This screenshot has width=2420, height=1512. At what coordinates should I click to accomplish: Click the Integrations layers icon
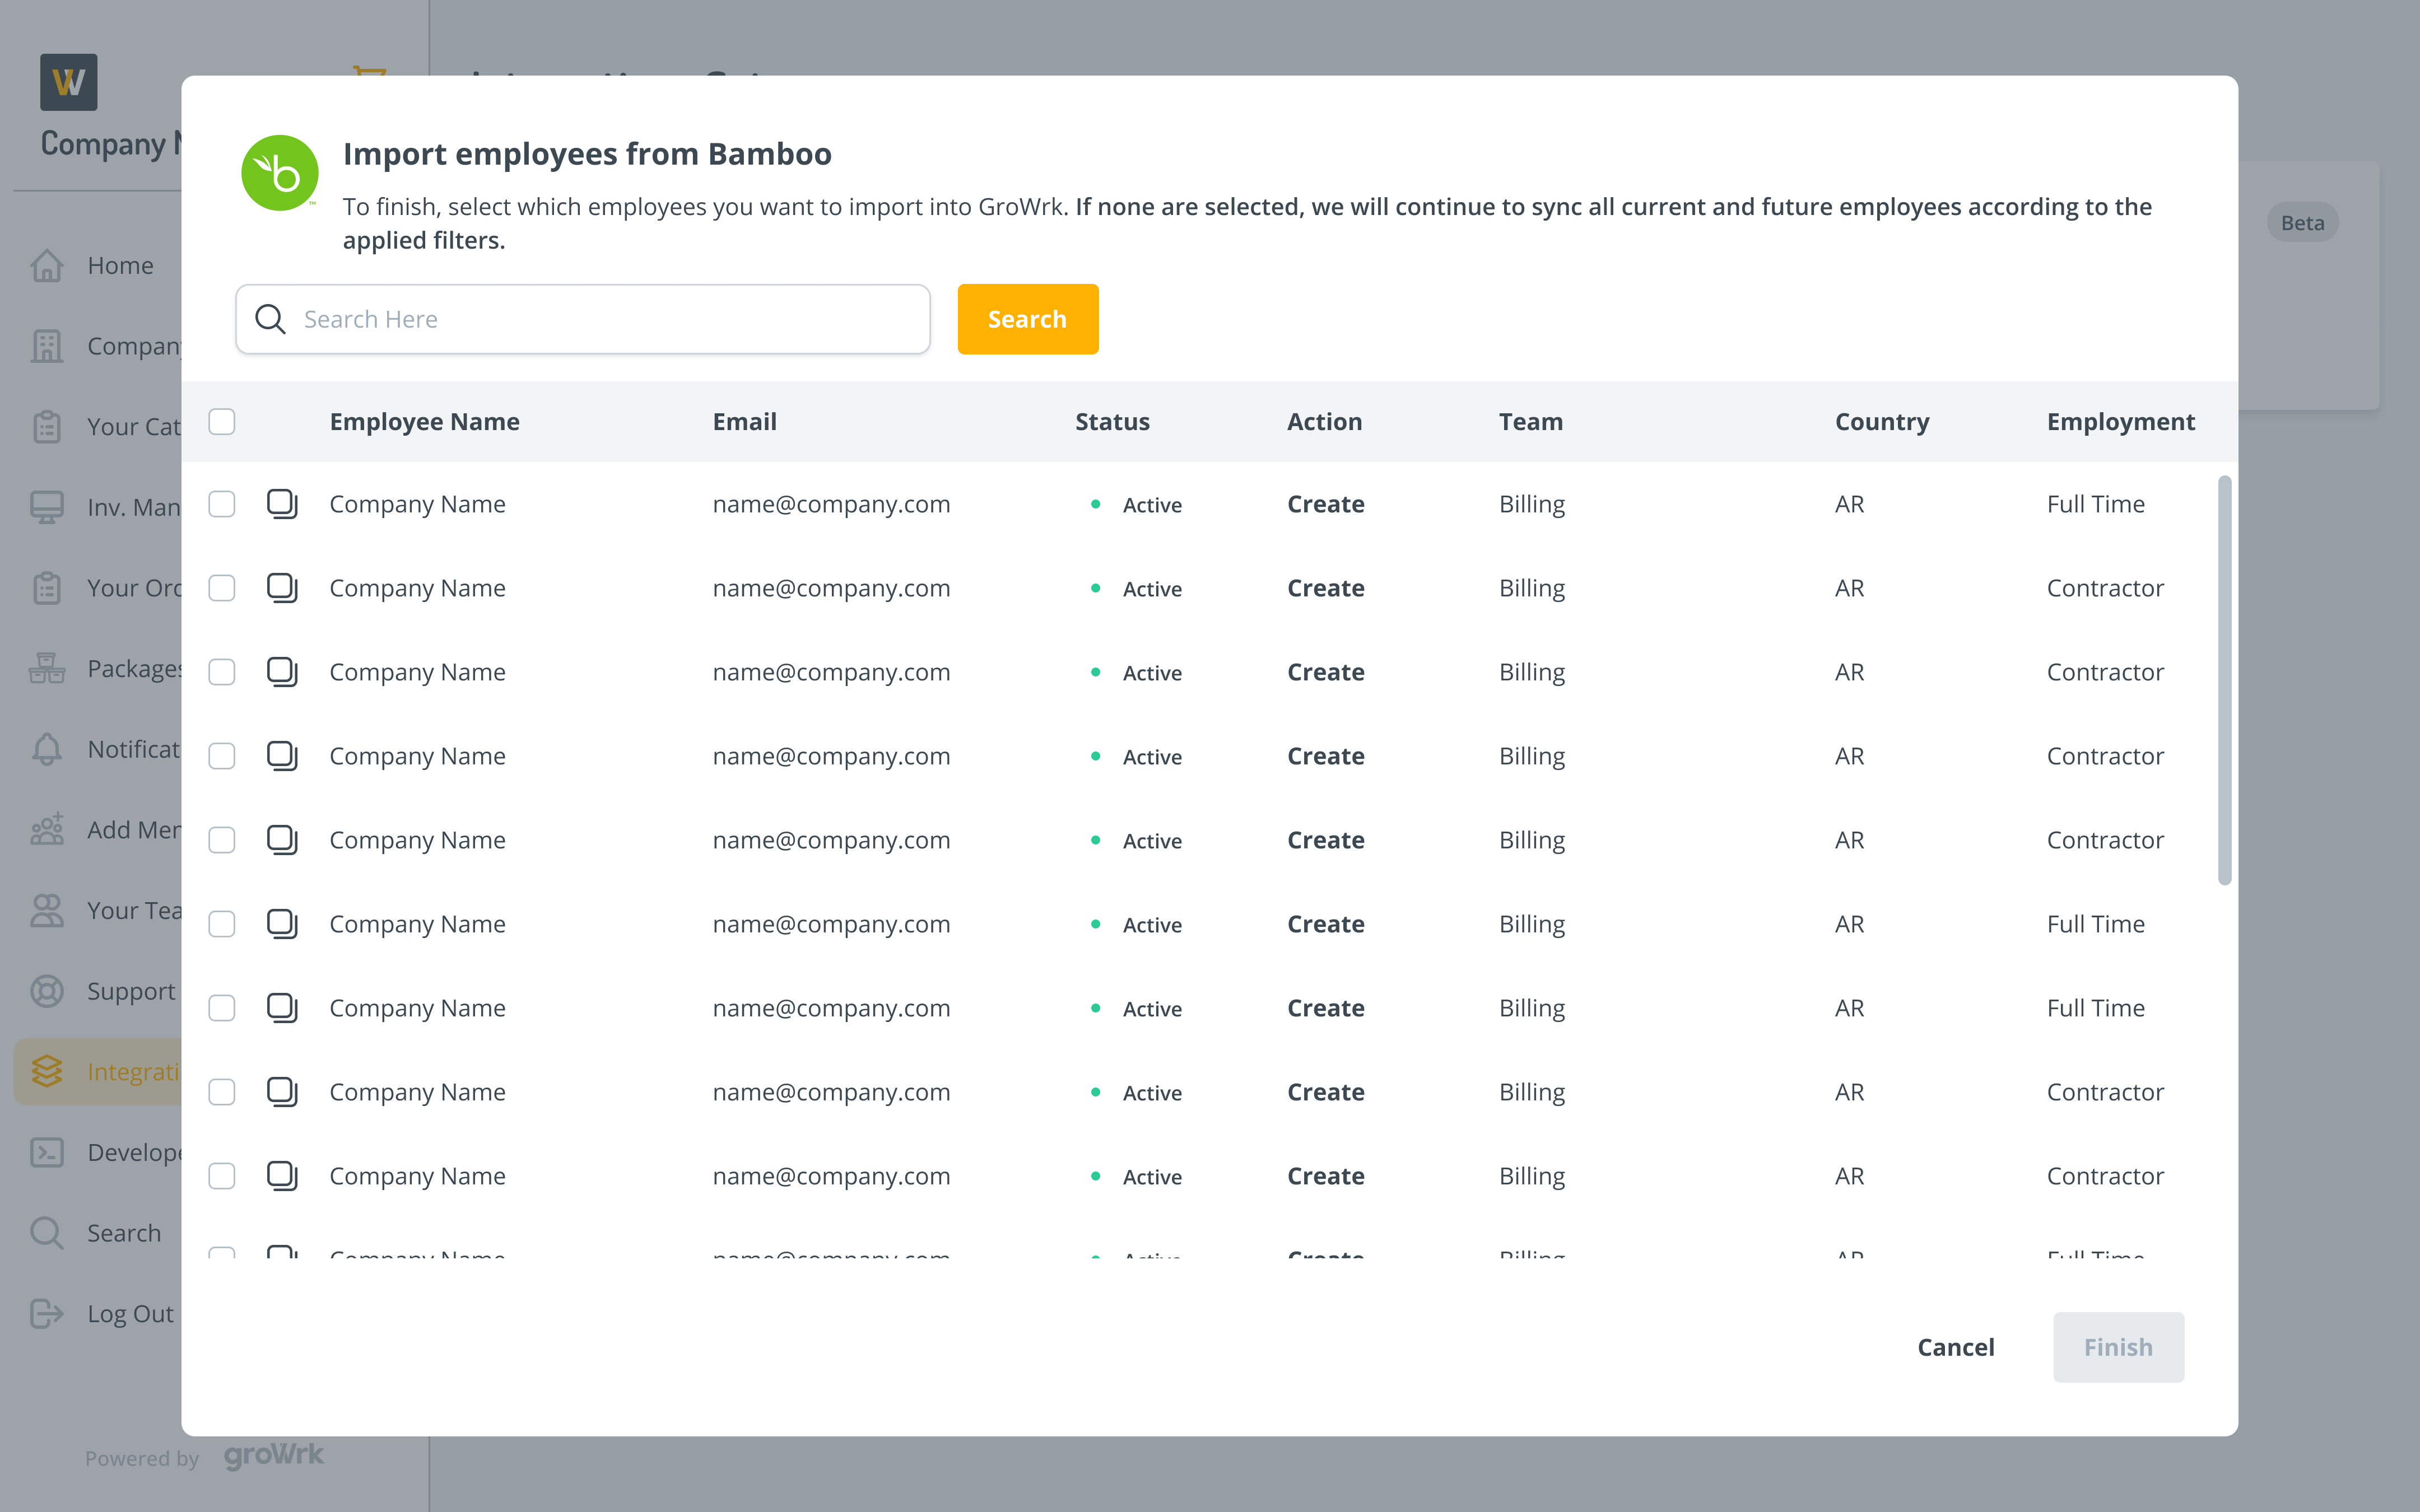coord(47,1072)
